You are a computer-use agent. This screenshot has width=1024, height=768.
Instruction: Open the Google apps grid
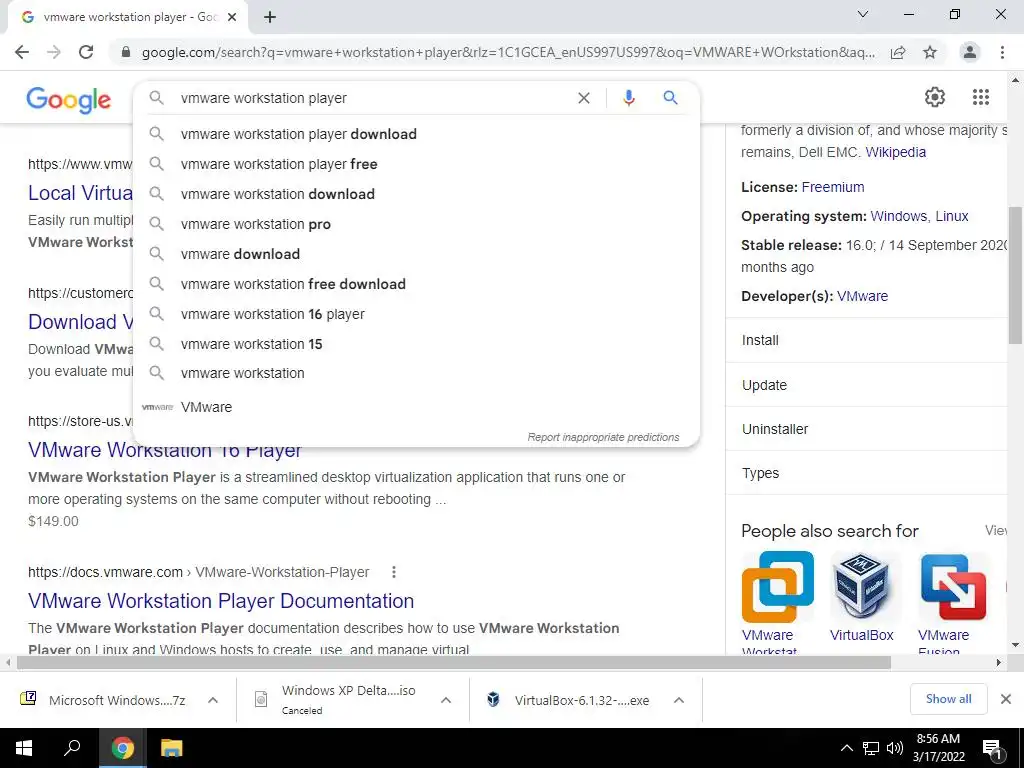(x=980, y=97)
